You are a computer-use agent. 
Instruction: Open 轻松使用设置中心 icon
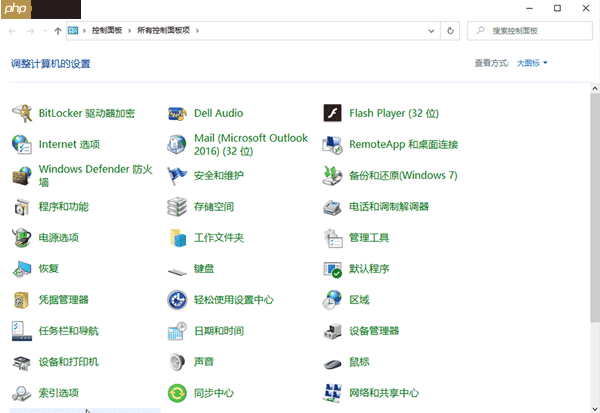coord(177,300)
